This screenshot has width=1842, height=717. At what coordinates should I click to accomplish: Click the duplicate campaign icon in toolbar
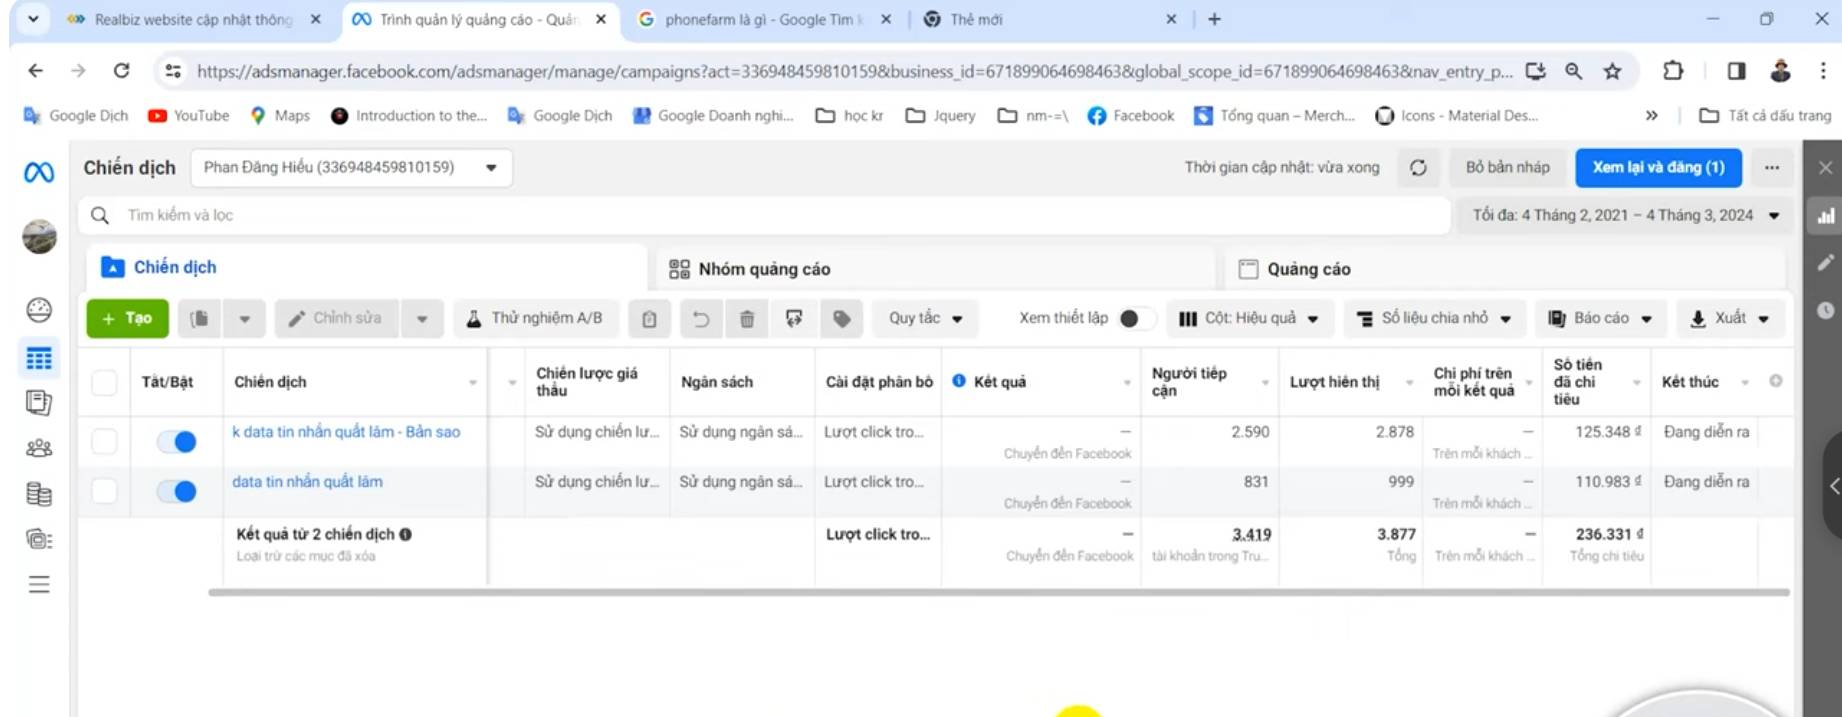click(x=200, y=319)
